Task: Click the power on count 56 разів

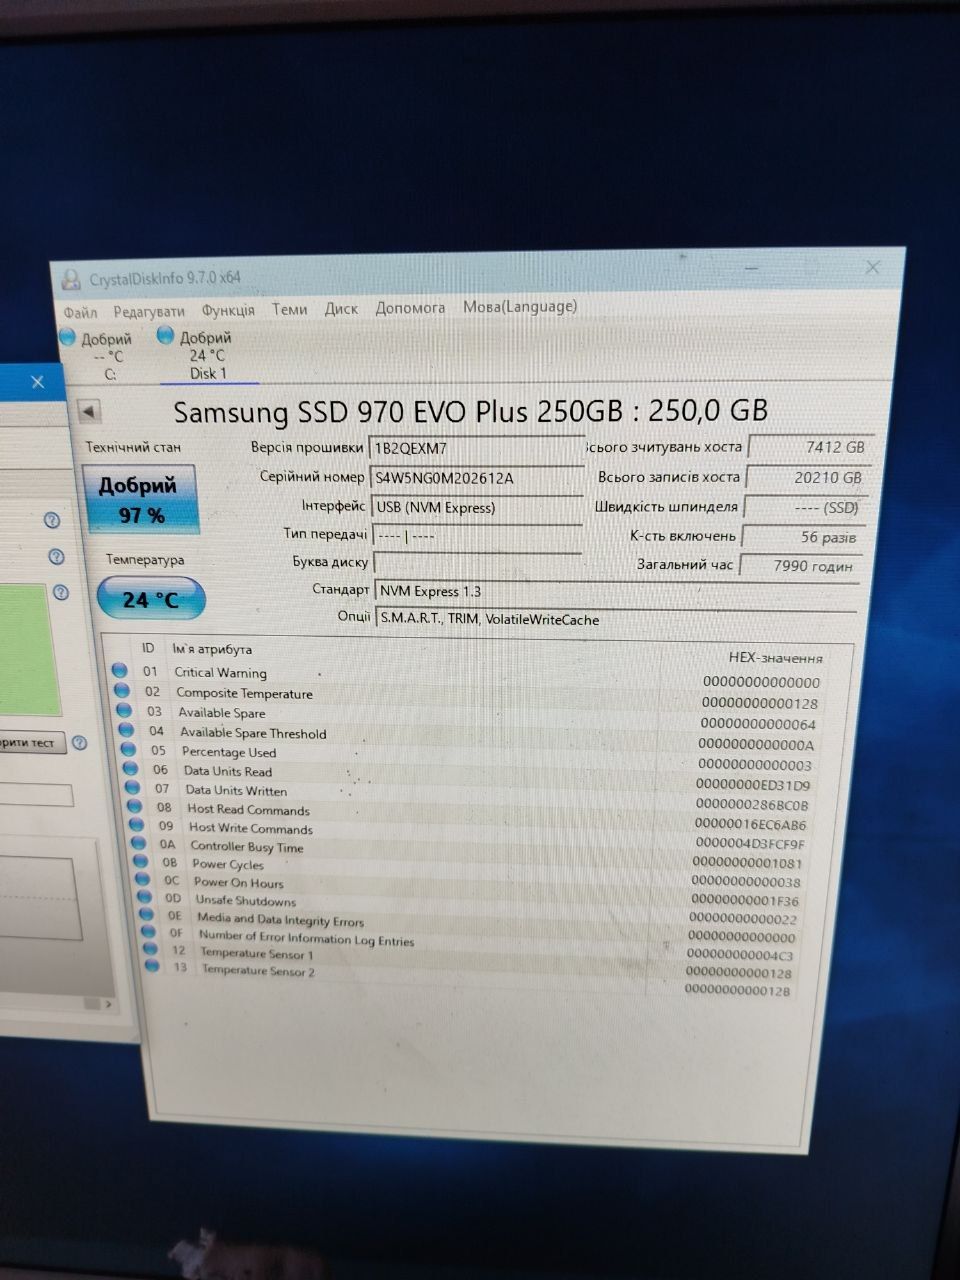Action: [803, 537]
